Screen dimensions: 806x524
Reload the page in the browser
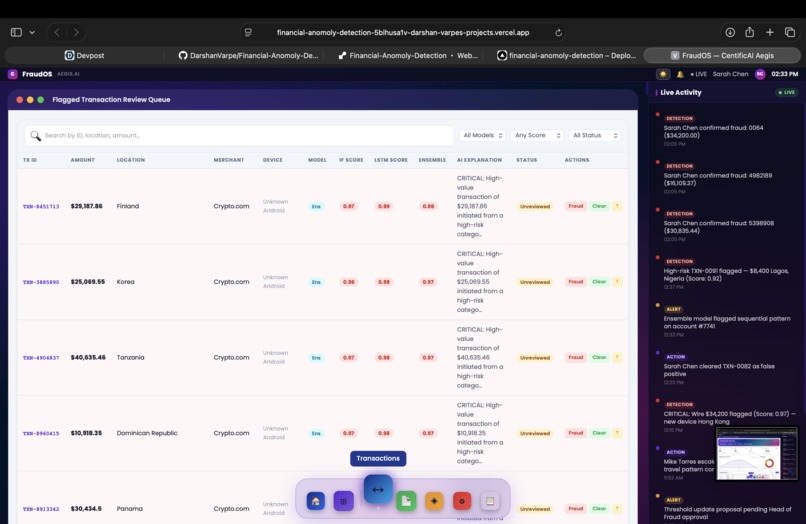pos(558,32)
